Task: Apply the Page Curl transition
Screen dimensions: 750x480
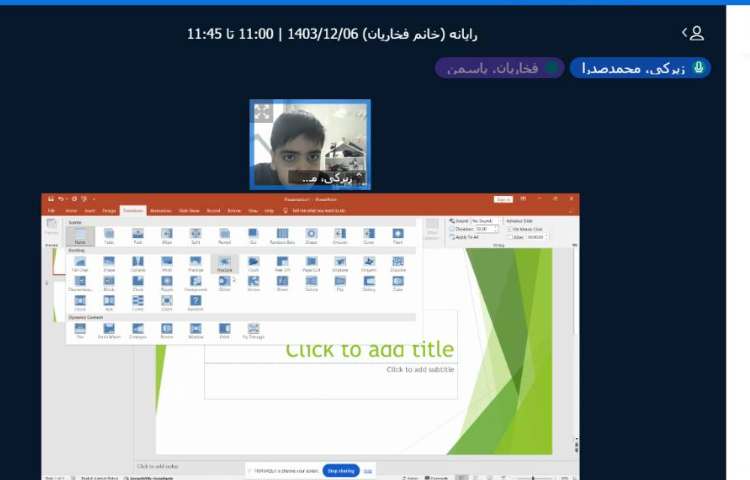Action: pos(311,263)
